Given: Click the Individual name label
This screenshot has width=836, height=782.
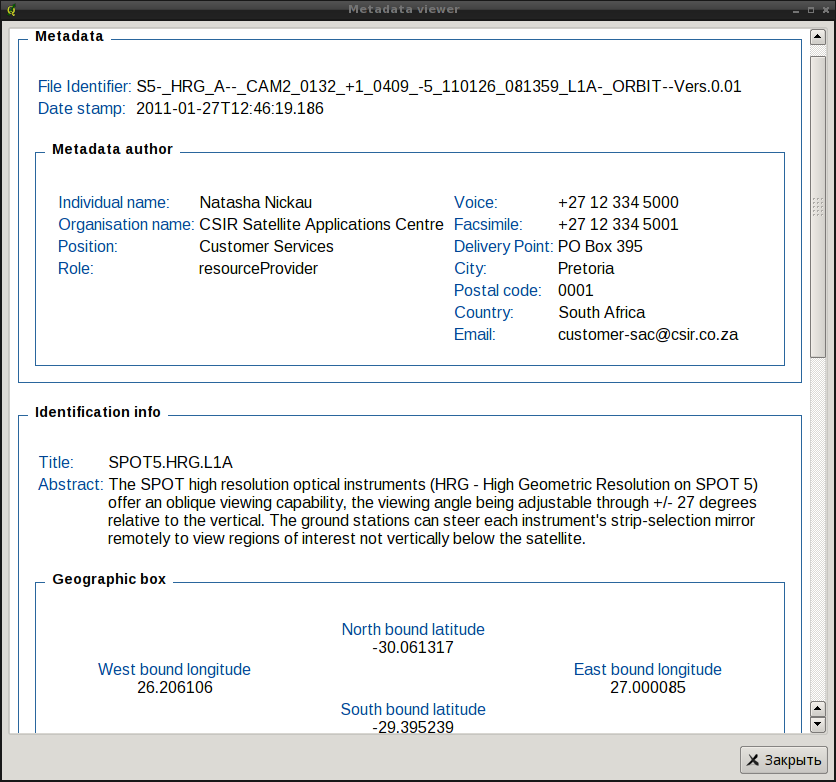Looking at the screenshot, I should [114, 203].
